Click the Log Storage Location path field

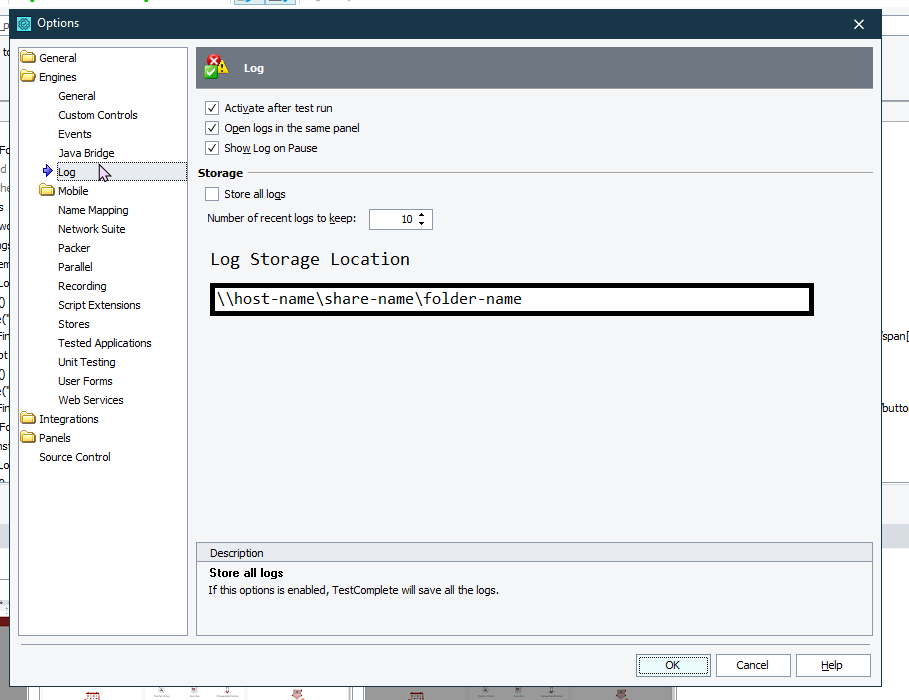pos(512,299)
